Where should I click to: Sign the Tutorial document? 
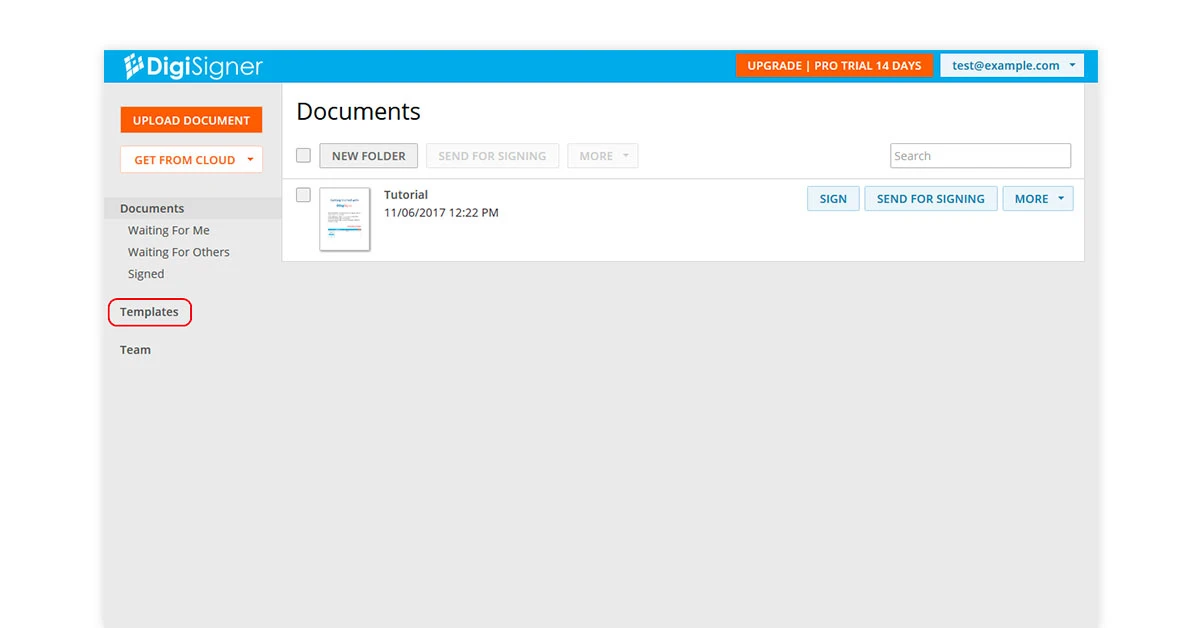point(833,198)
